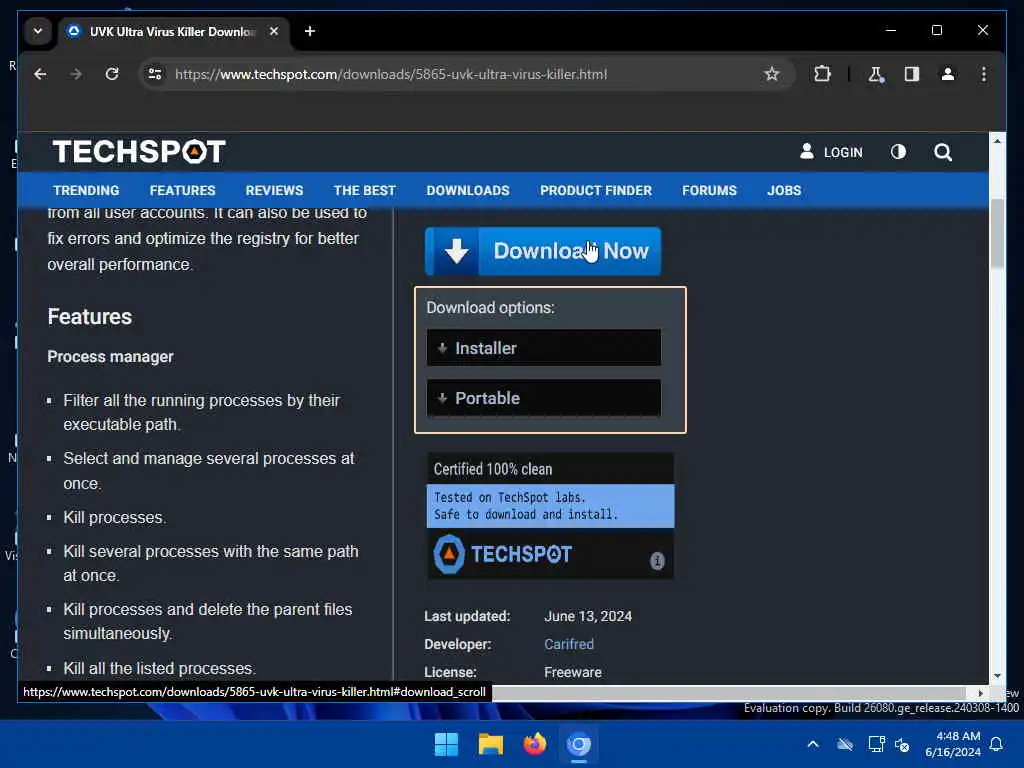Click the network display tray icon
Viewport: 1024px width, 768px height.
tap(876, 744)
